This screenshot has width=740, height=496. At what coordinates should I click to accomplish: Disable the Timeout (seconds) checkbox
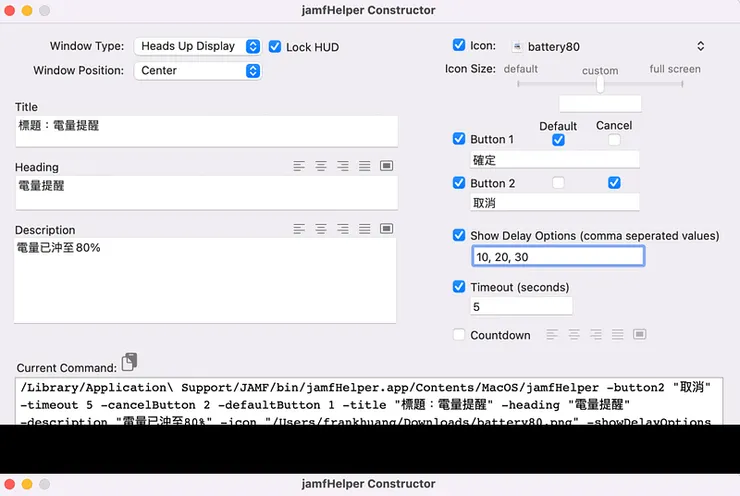(459, 286)
